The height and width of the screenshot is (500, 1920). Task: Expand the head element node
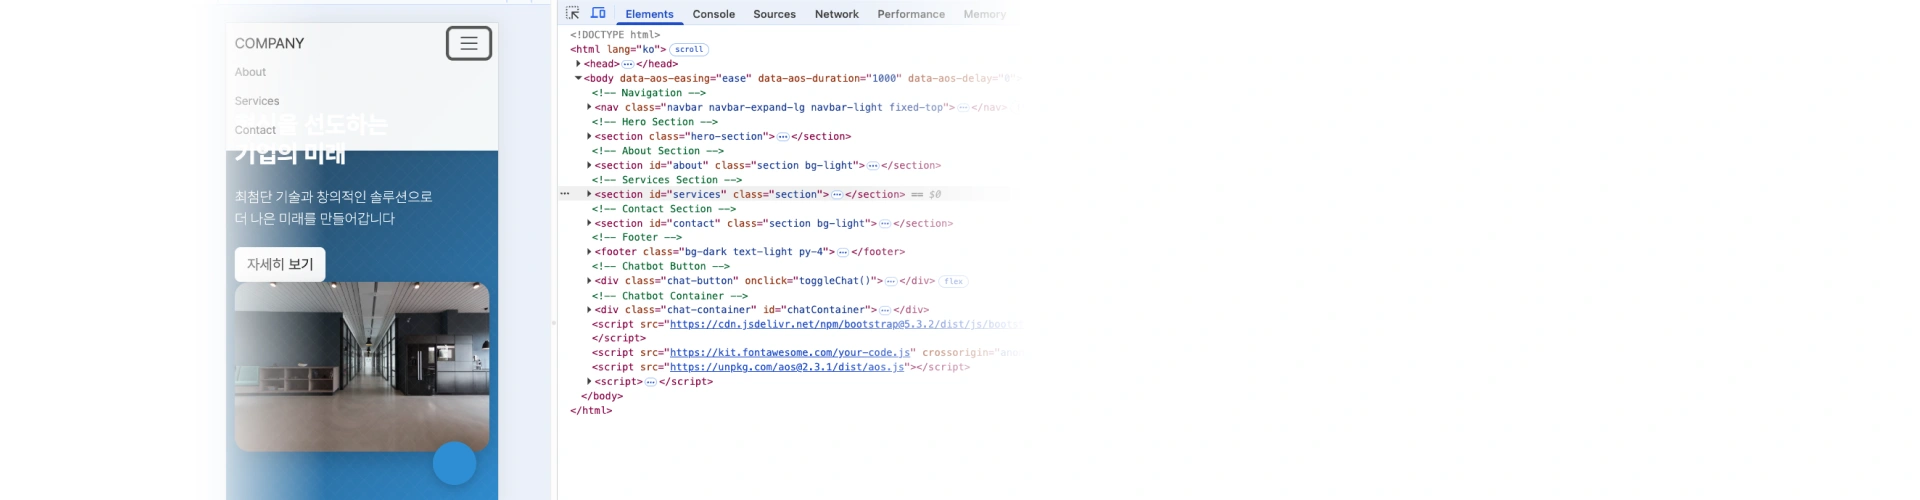[x=579, y=64]
